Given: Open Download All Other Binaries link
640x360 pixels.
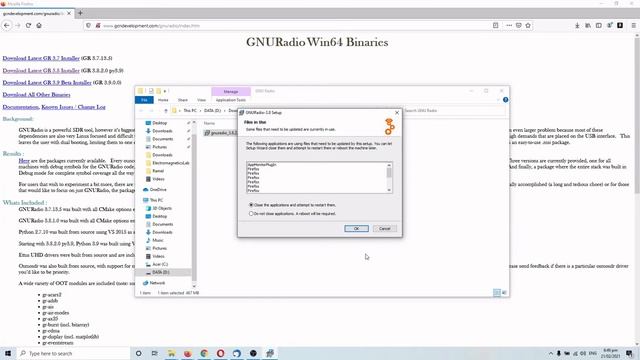Looking at the screenshot, I should click(x=36, y=95).
